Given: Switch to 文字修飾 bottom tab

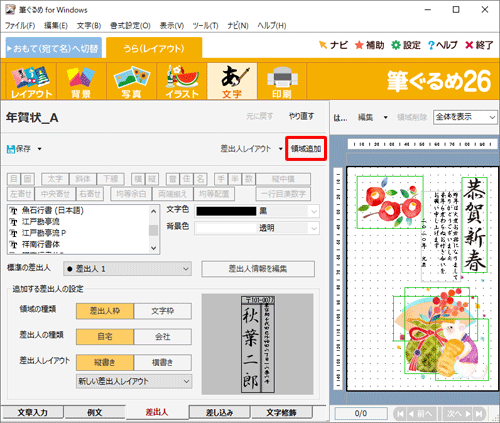Looking at the screenshot, I should pyautogui.click(x=282, y=412).
